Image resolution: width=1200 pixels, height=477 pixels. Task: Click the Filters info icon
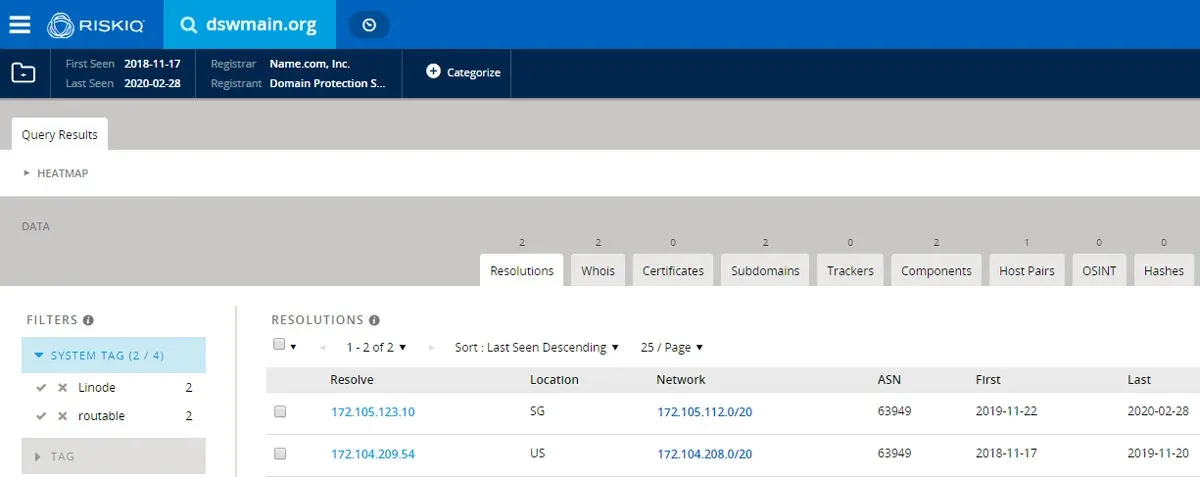88,320
